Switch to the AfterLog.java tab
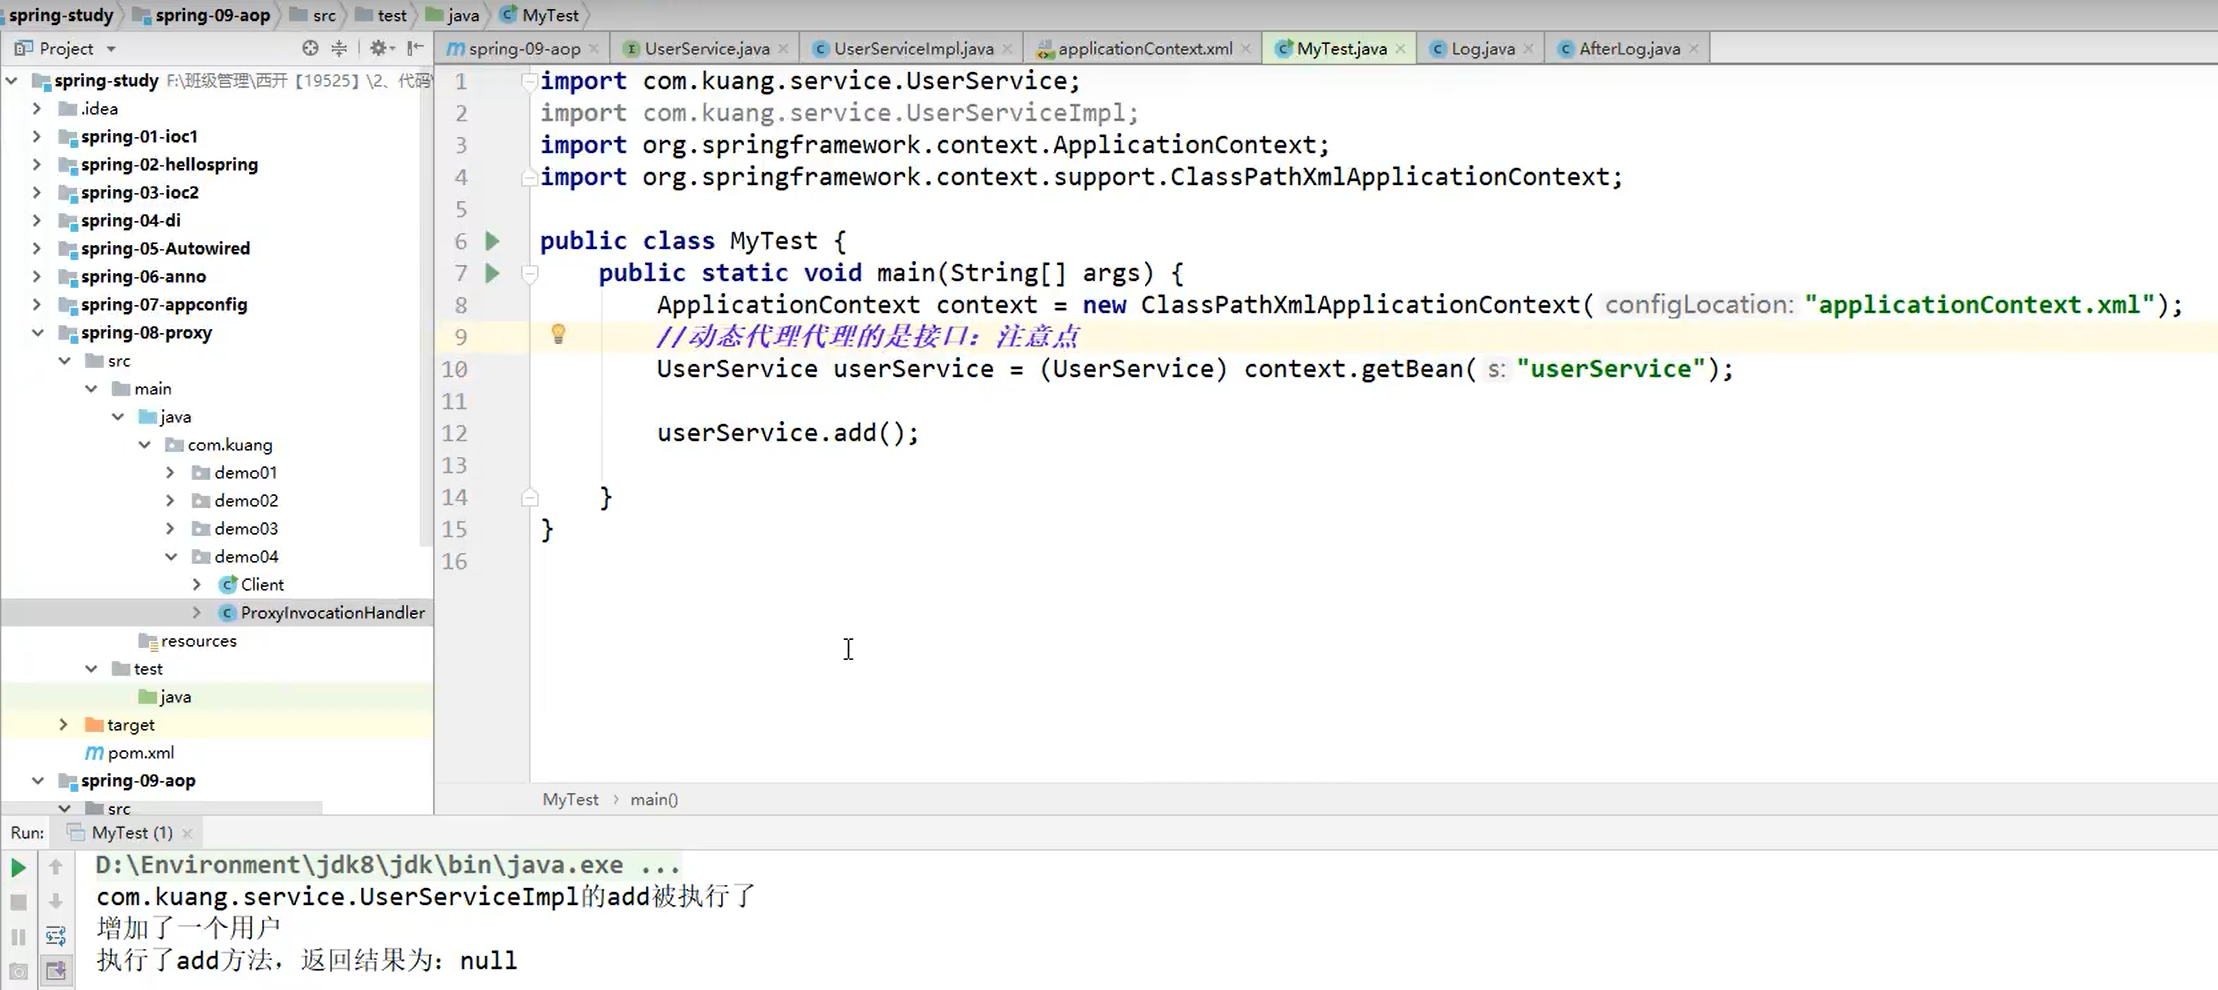 point(1628,48)
